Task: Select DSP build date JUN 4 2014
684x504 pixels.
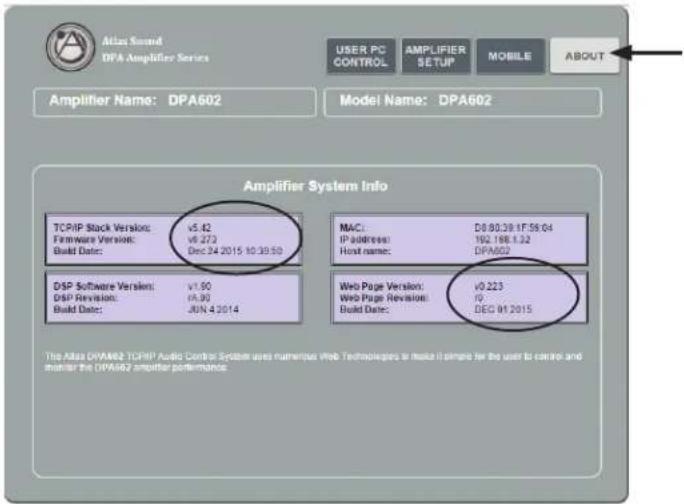Action: click(x=213, y=309)
